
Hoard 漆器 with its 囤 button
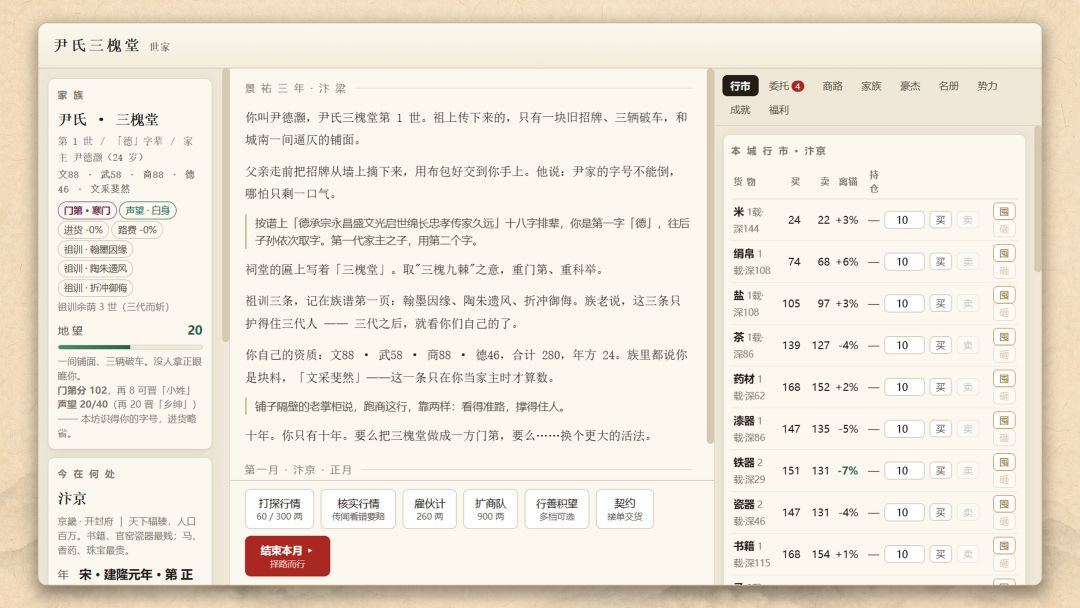[x=1004, y=421]
